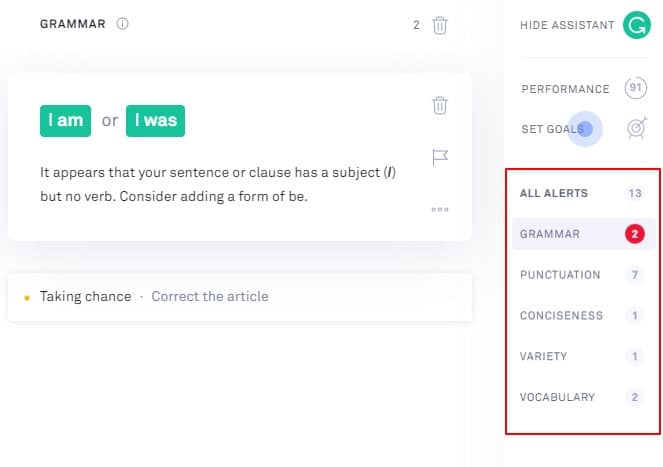Open the Vocabulary alerts list

pos(582,397)
